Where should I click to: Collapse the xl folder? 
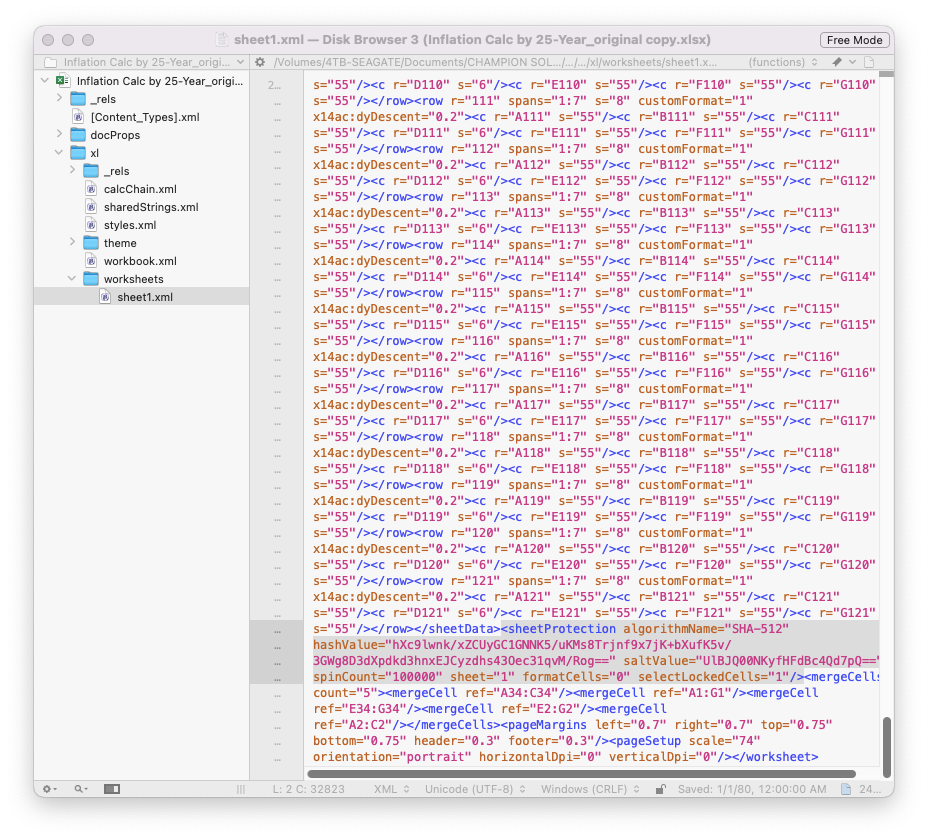[59, 153]
